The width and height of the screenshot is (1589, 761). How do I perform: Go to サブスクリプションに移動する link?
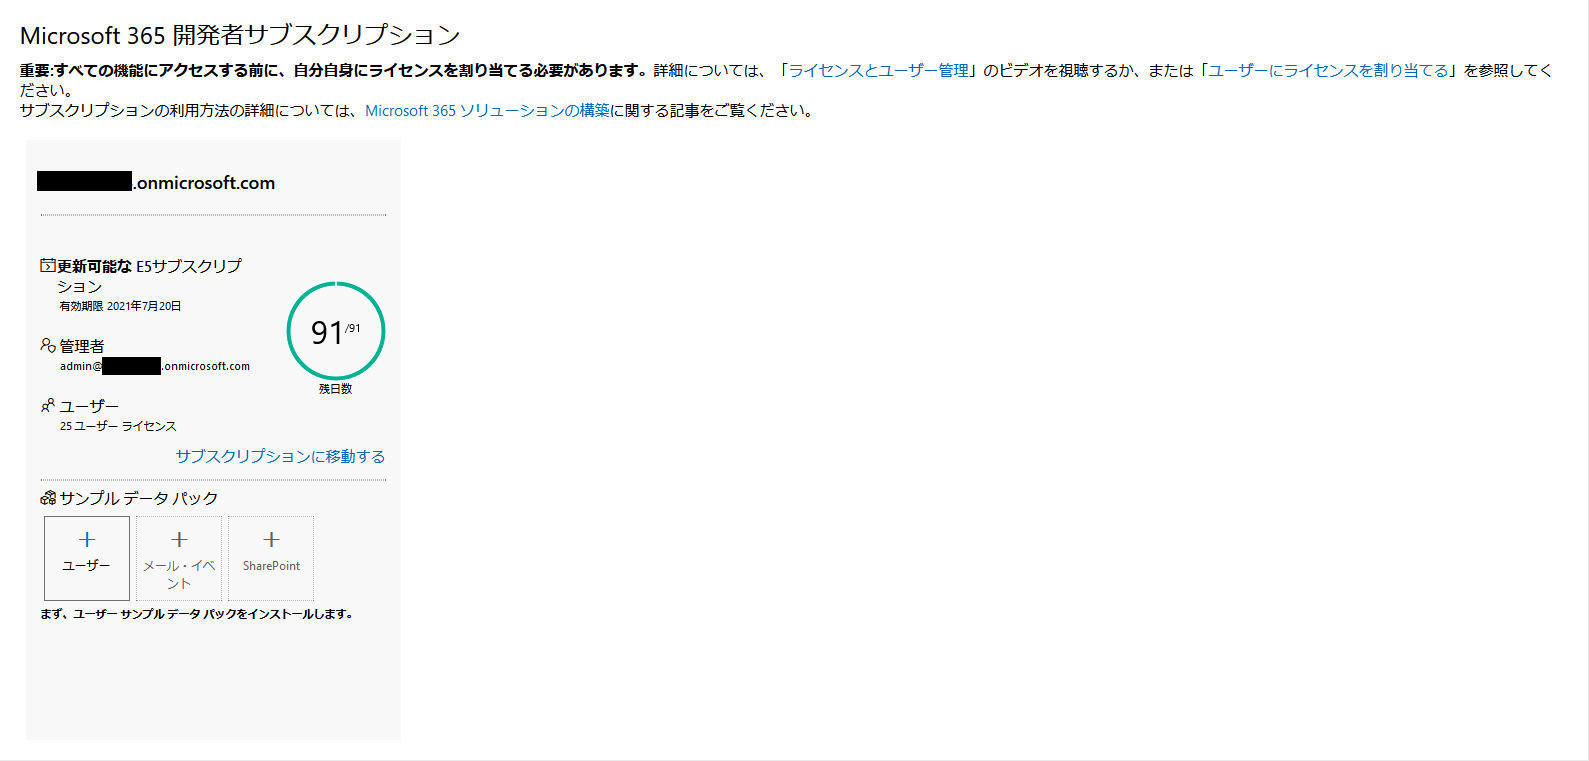tap(280, 456)
